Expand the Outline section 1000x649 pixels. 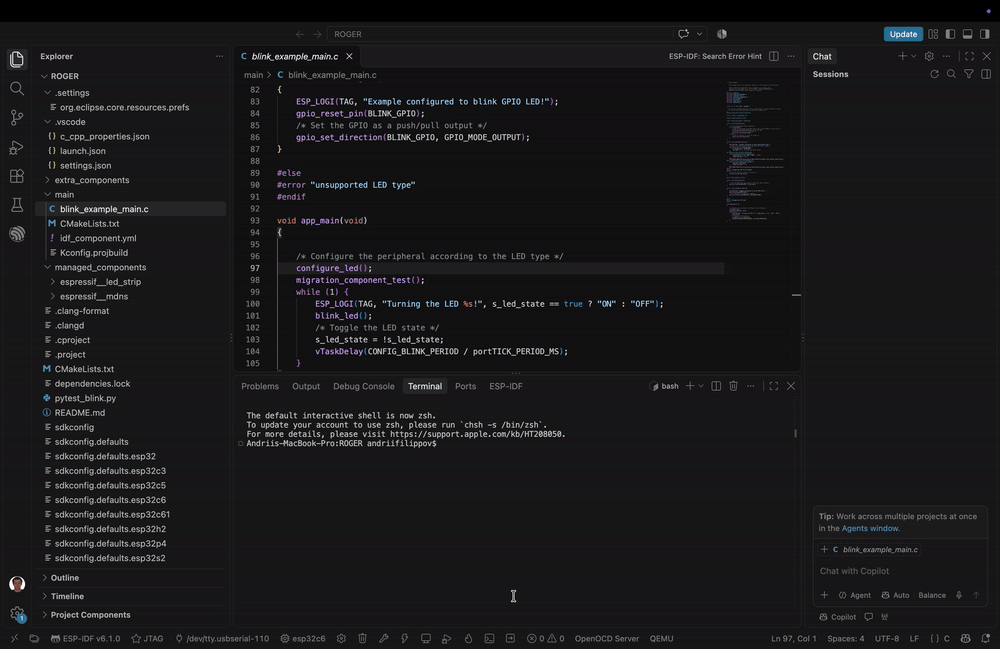pos(65,578)
